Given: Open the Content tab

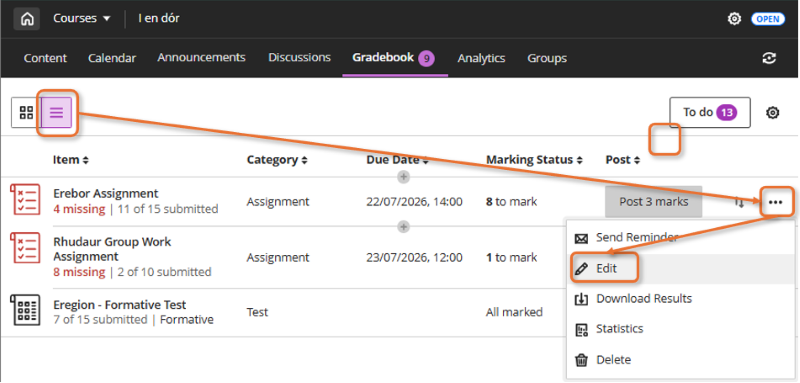Looking at the screenshot, I should tap(45, 58).
